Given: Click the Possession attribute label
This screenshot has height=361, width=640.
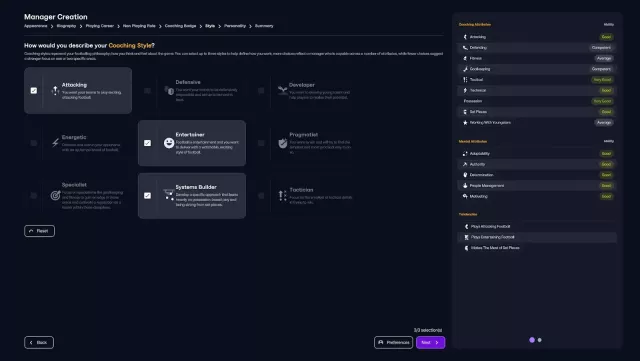Looking at the screenshot, I should click(473, 101).
